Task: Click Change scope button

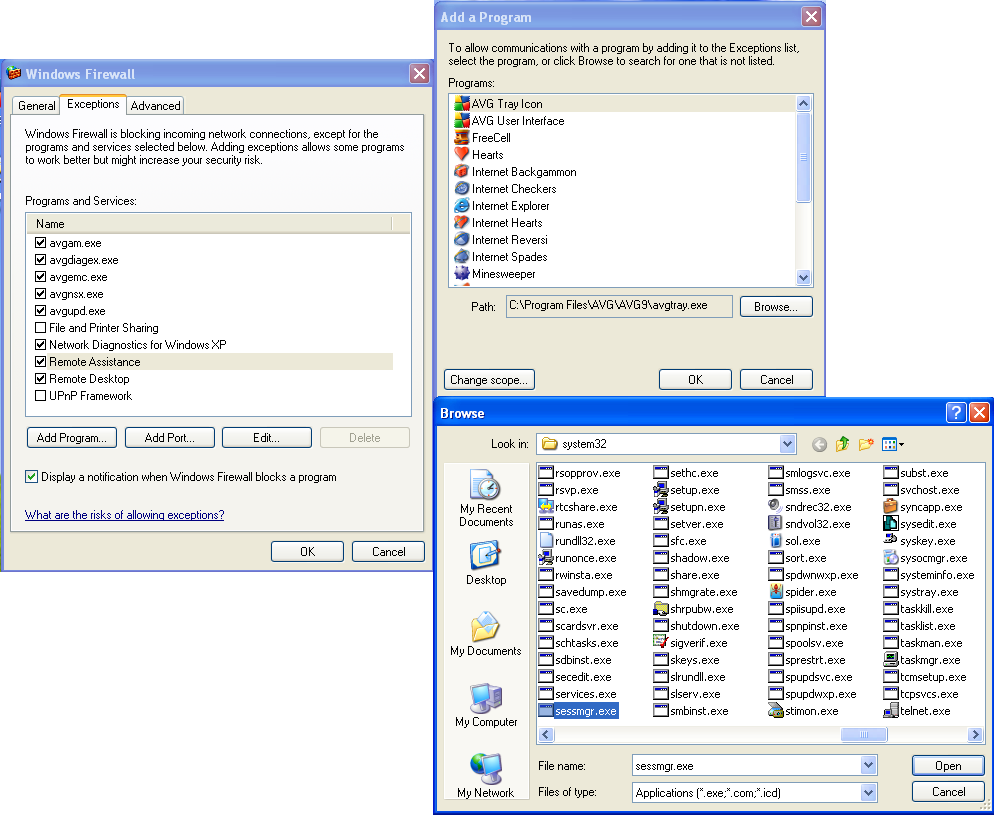Action: point(489,380)
